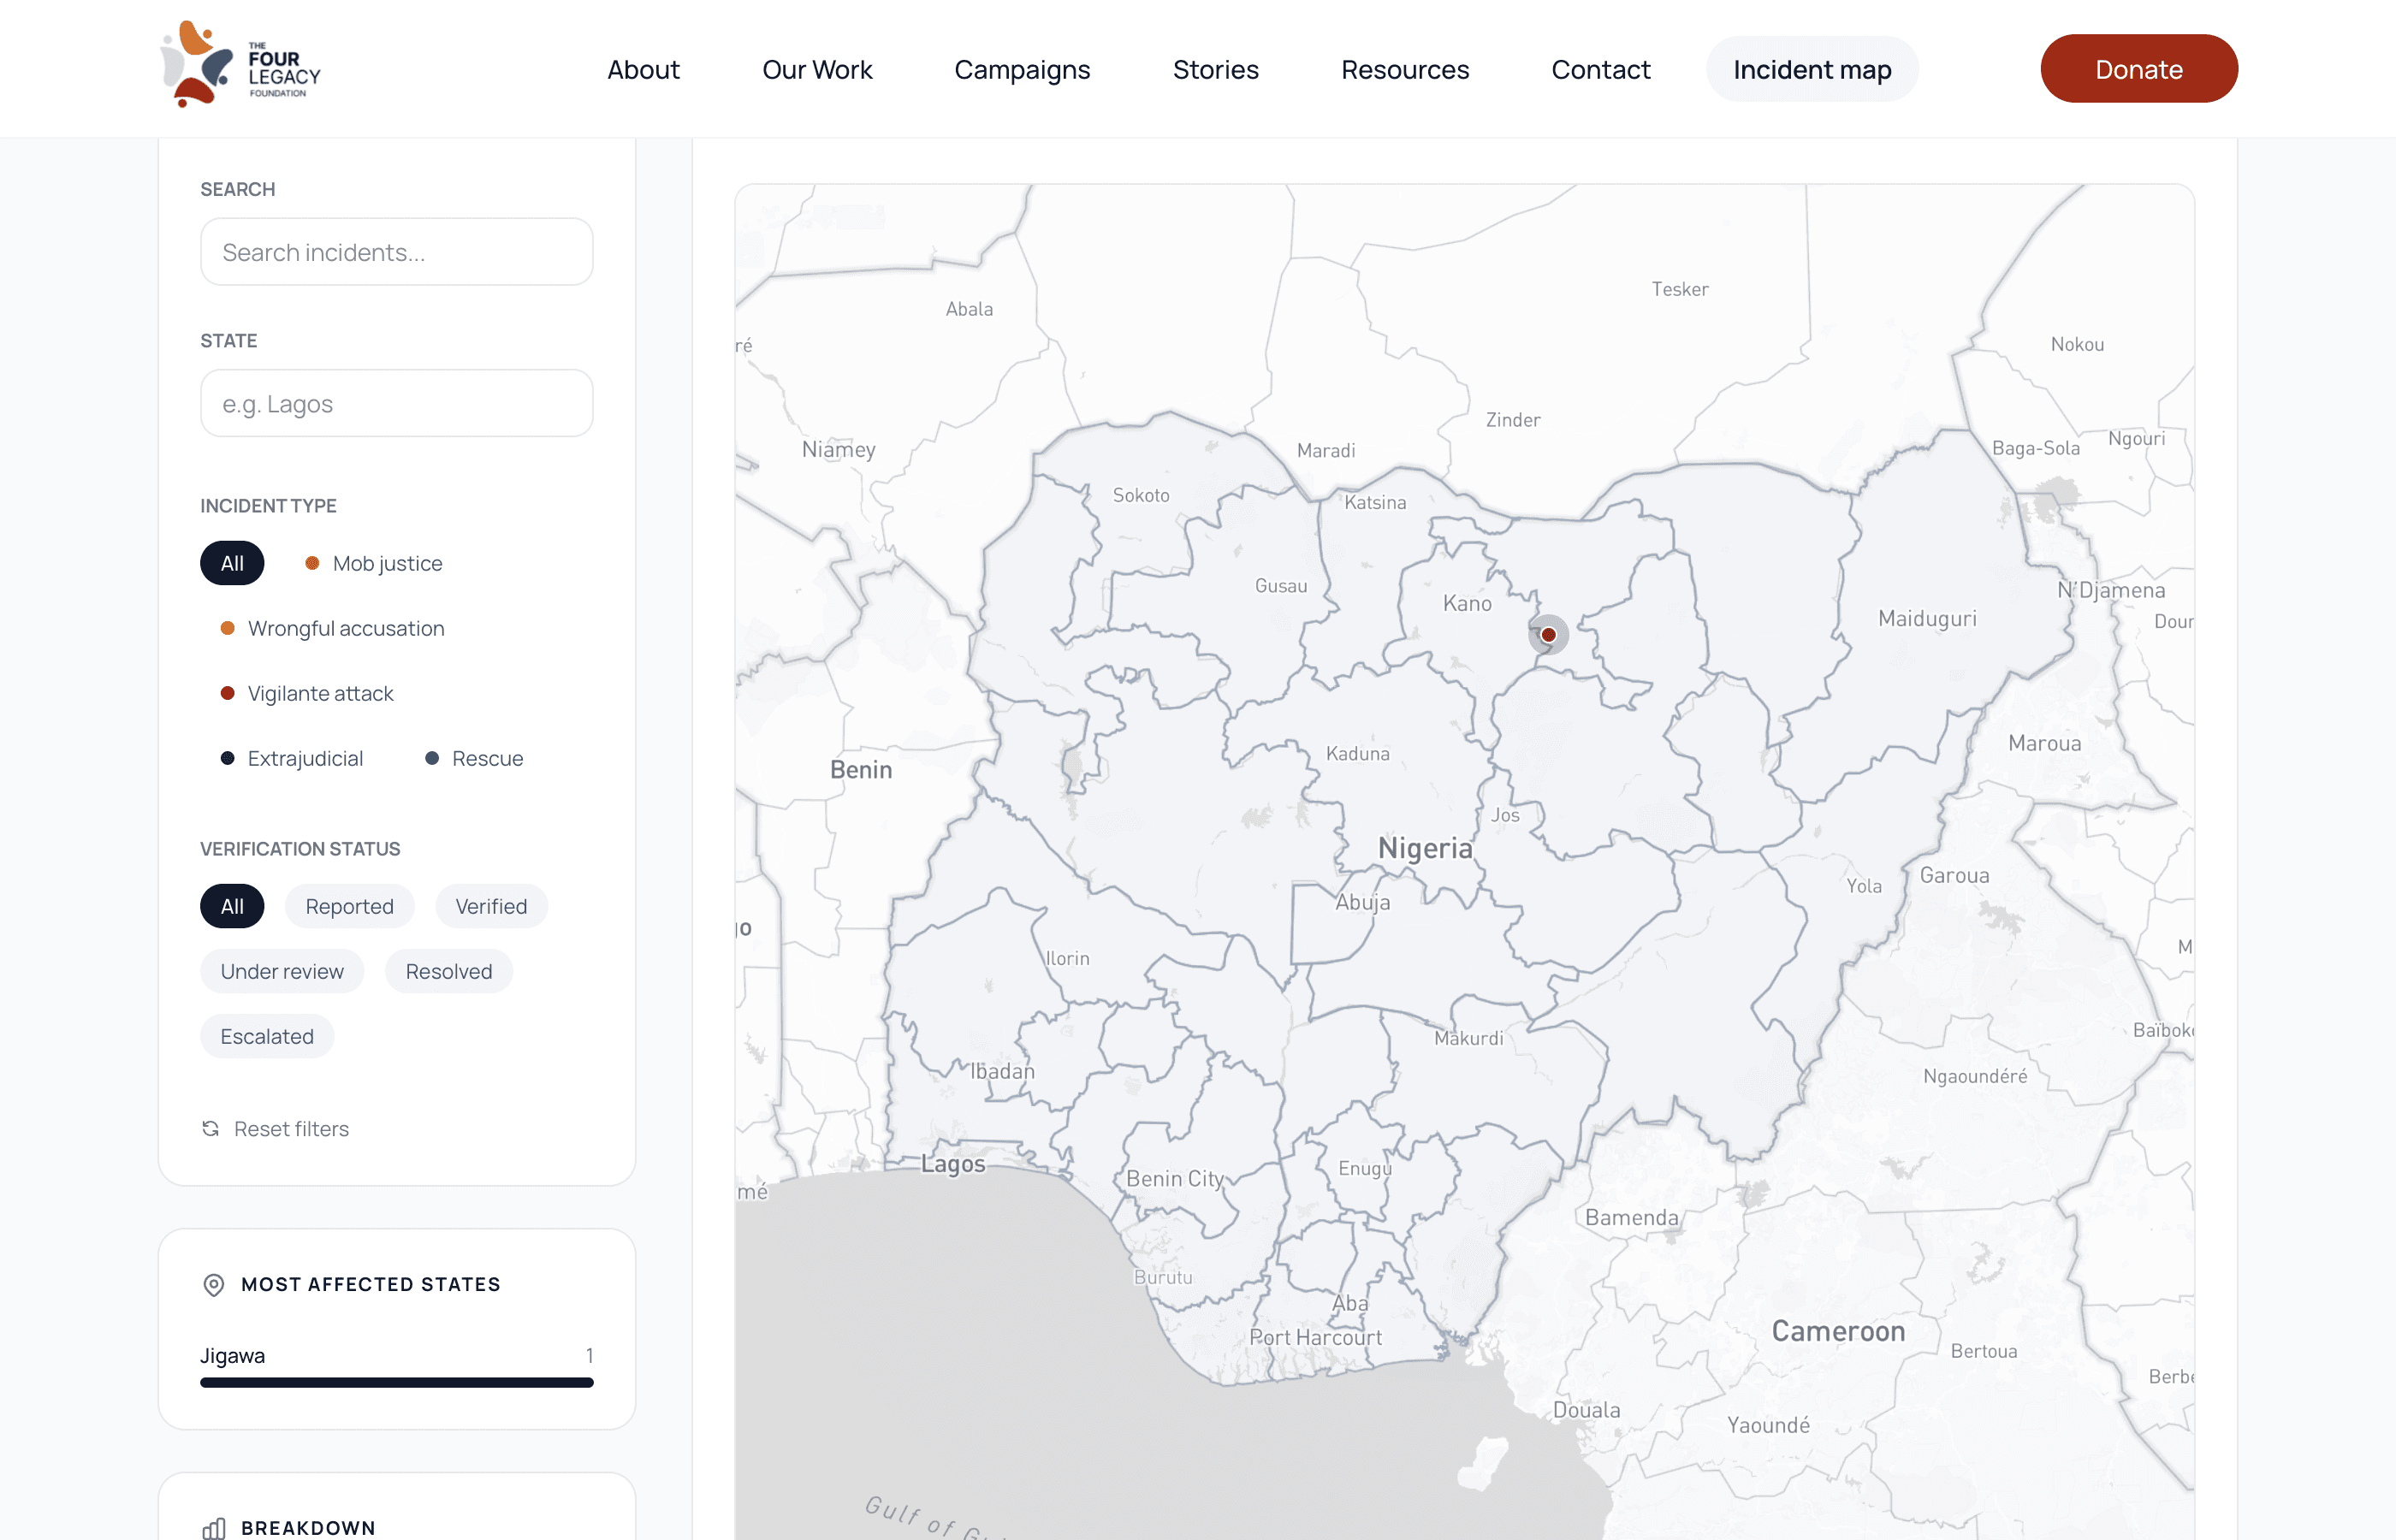Filter by Mob justice incidents
Image resolution: width=2396 pixels, height=1540 pixels.
pos(374,563)
